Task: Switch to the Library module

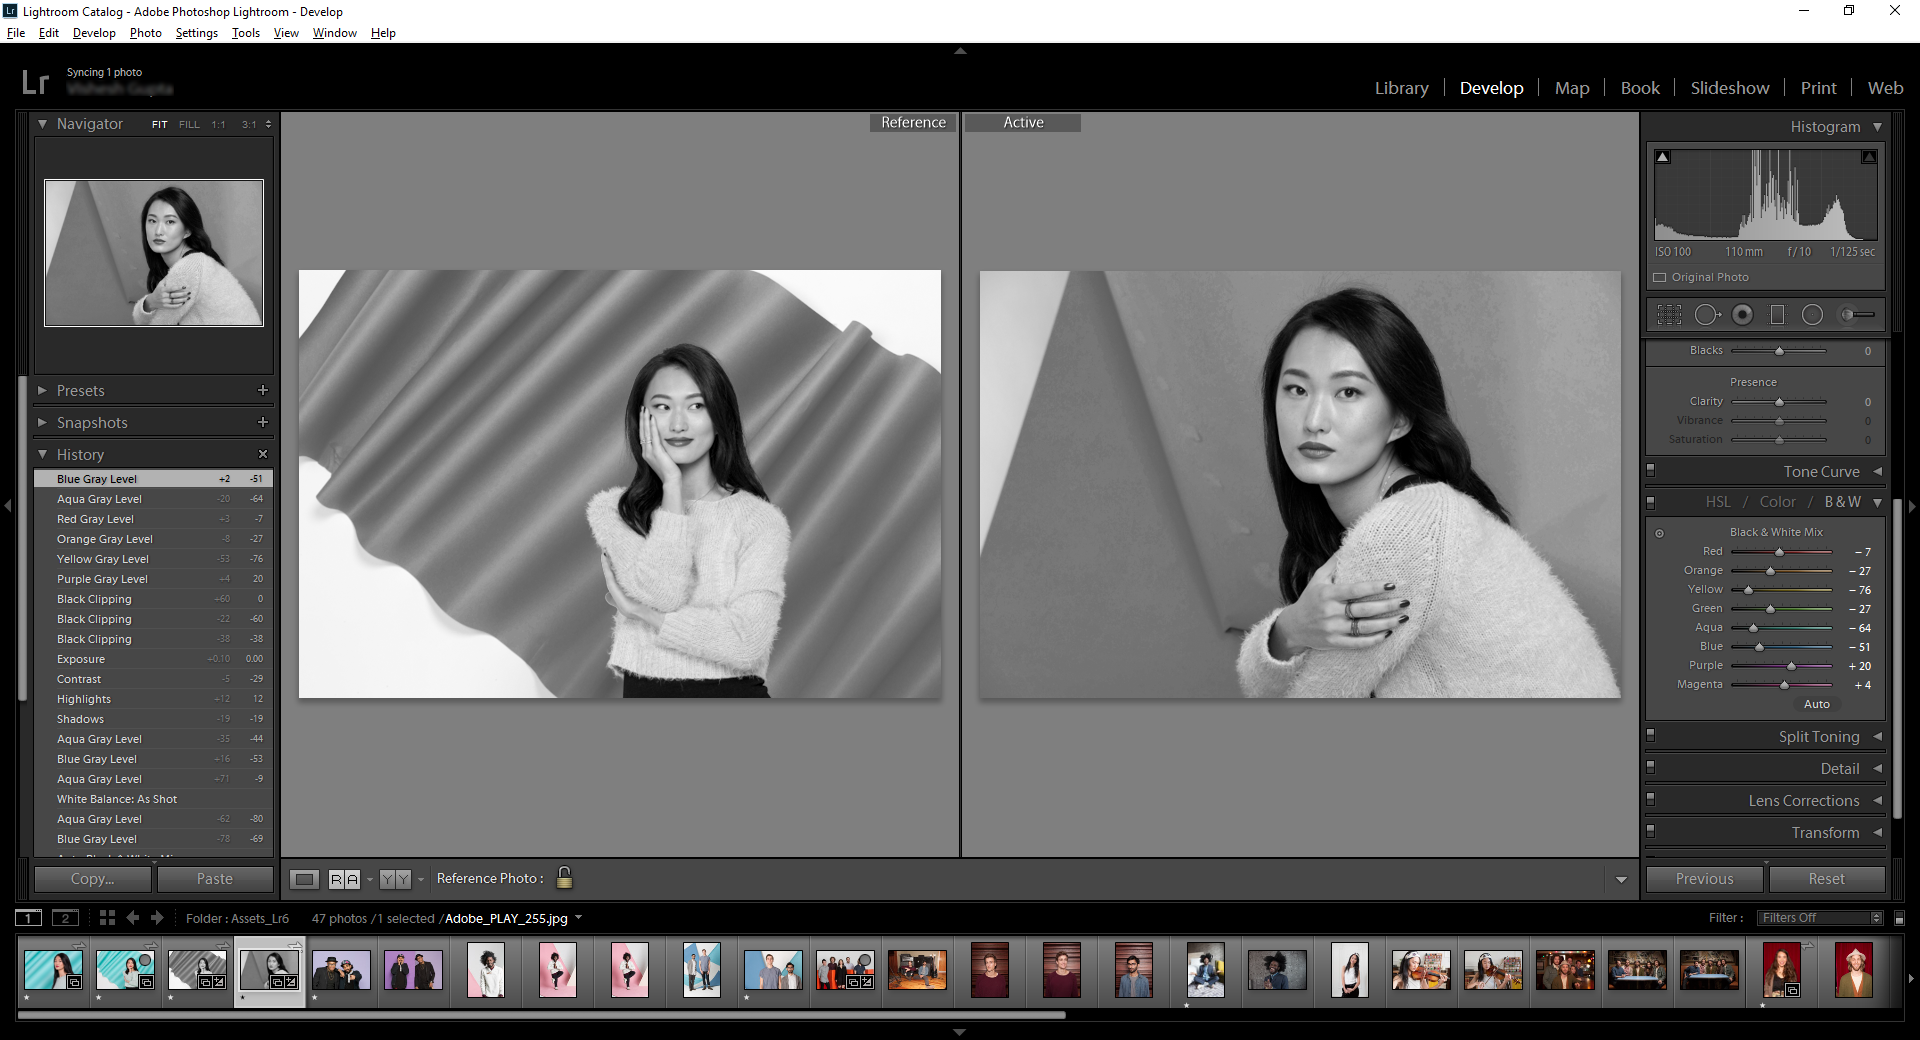Action: point(1401,87)
